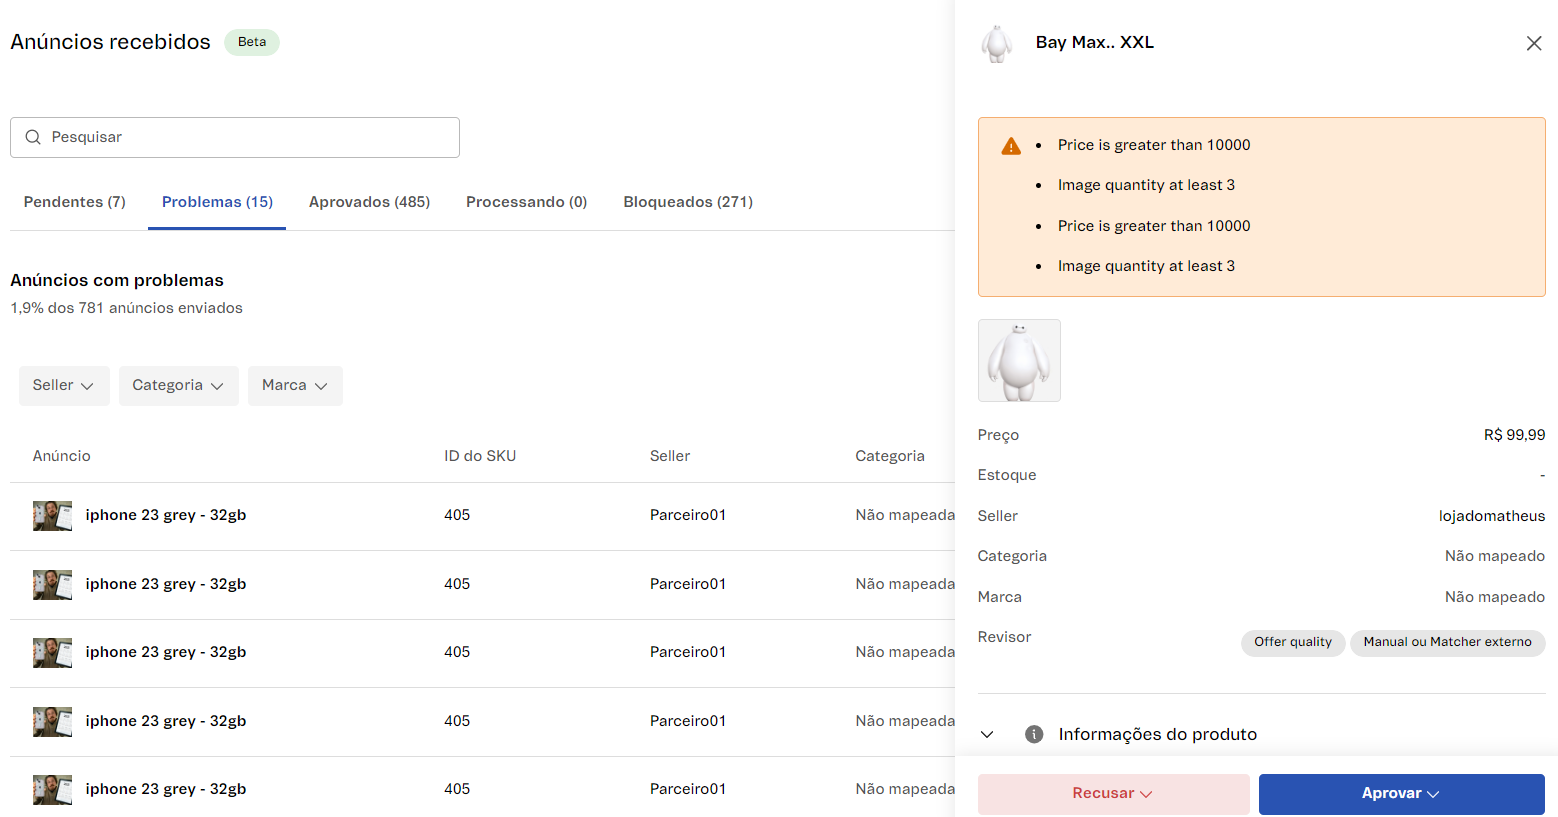Click the Bay Max product avatar icon

(997, 42)
